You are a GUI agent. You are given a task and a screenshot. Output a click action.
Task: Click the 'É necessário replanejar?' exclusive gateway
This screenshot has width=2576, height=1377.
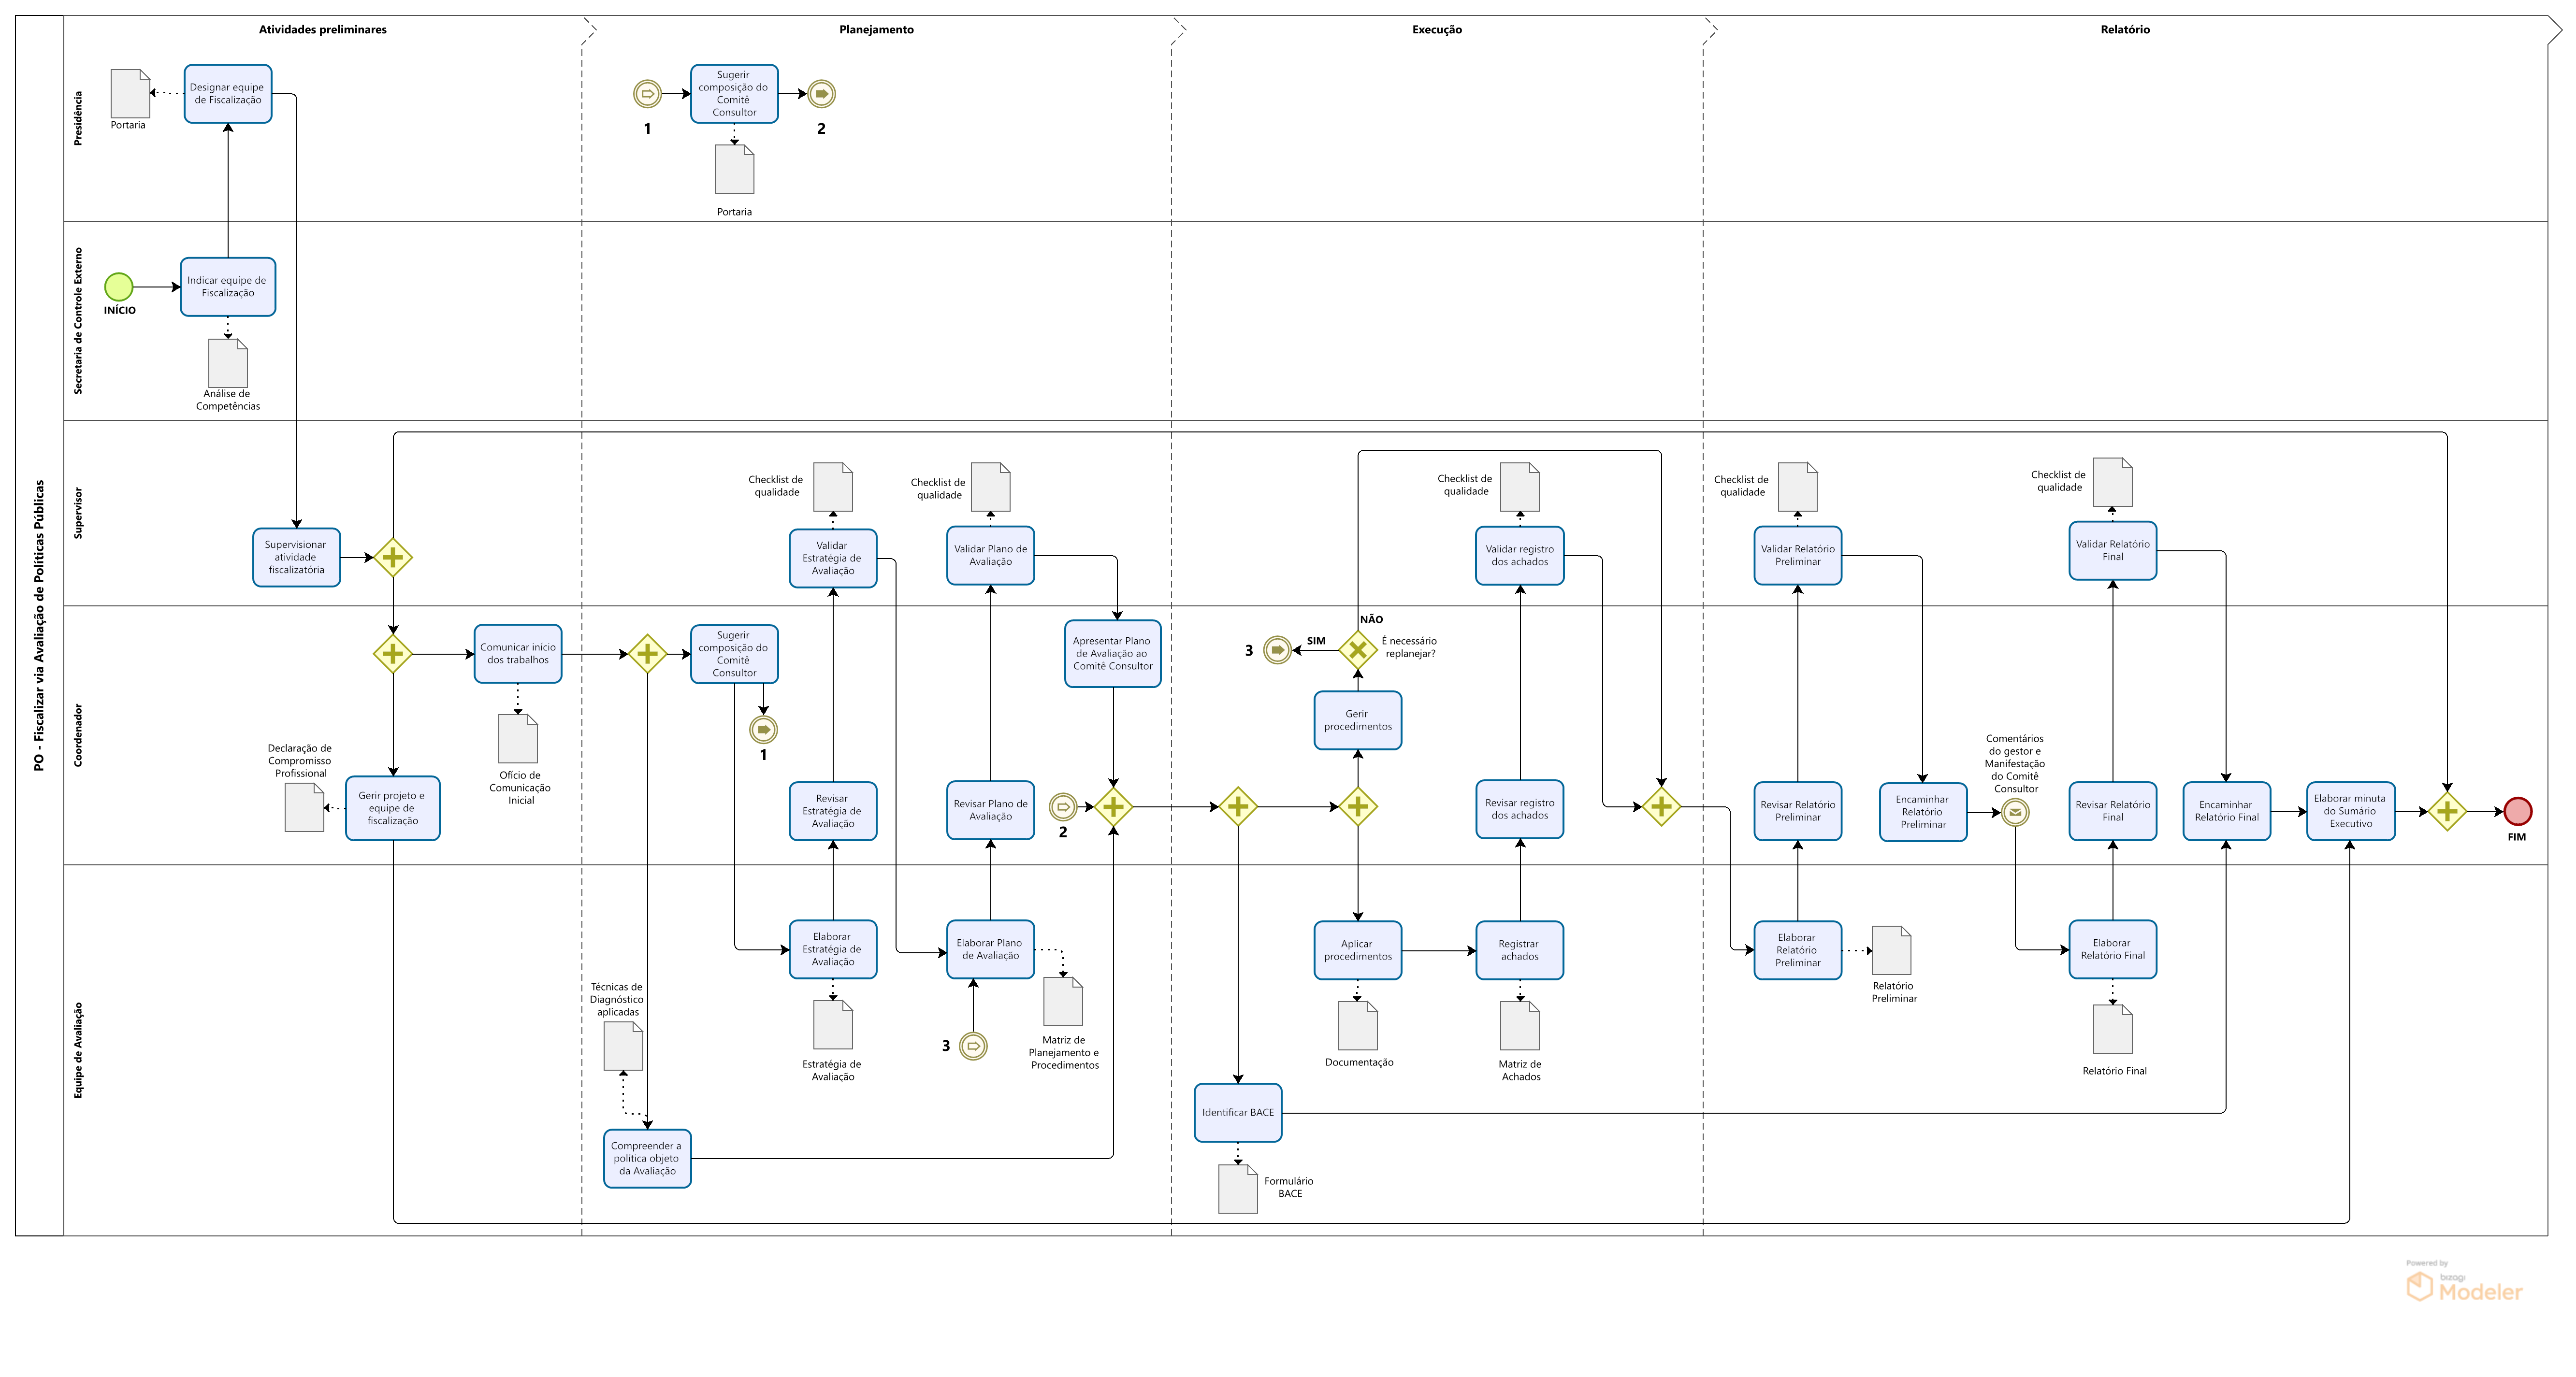point(1357,650)
